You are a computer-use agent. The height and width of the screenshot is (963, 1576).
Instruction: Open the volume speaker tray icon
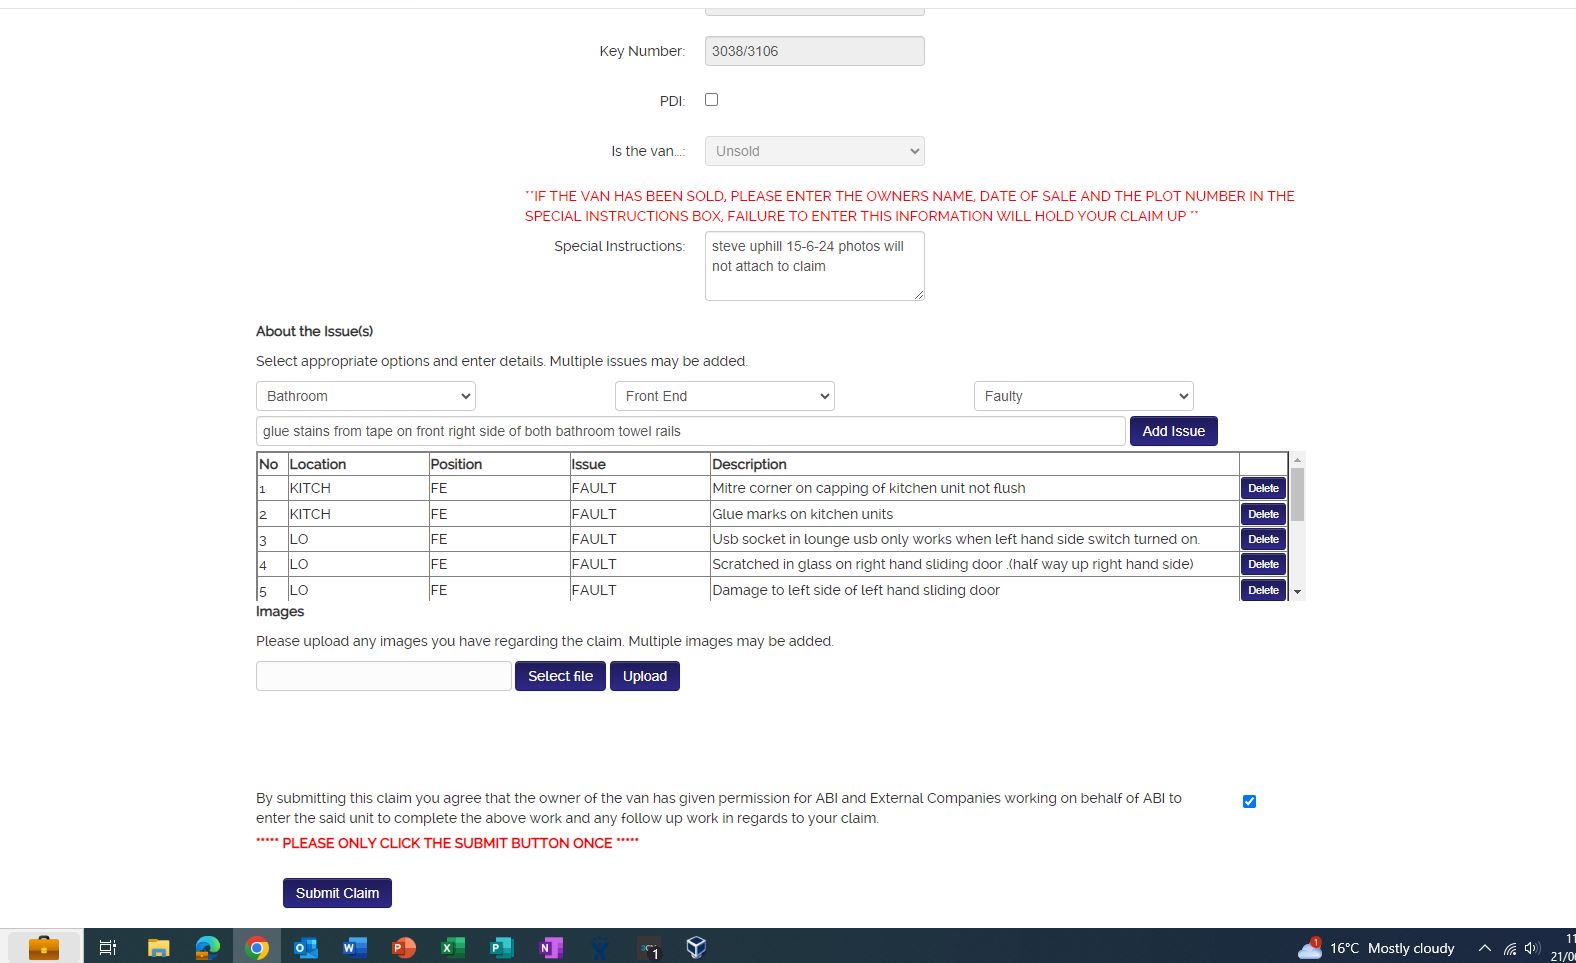pos(1532,948)
